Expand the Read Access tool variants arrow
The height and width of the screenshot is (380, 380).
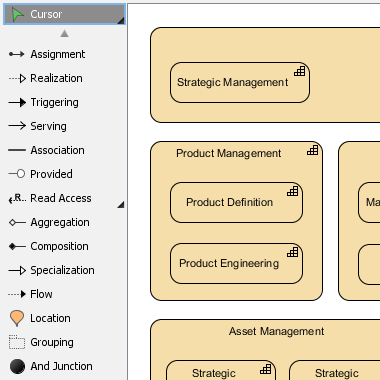pyautogui.click(x=121, y=205)
